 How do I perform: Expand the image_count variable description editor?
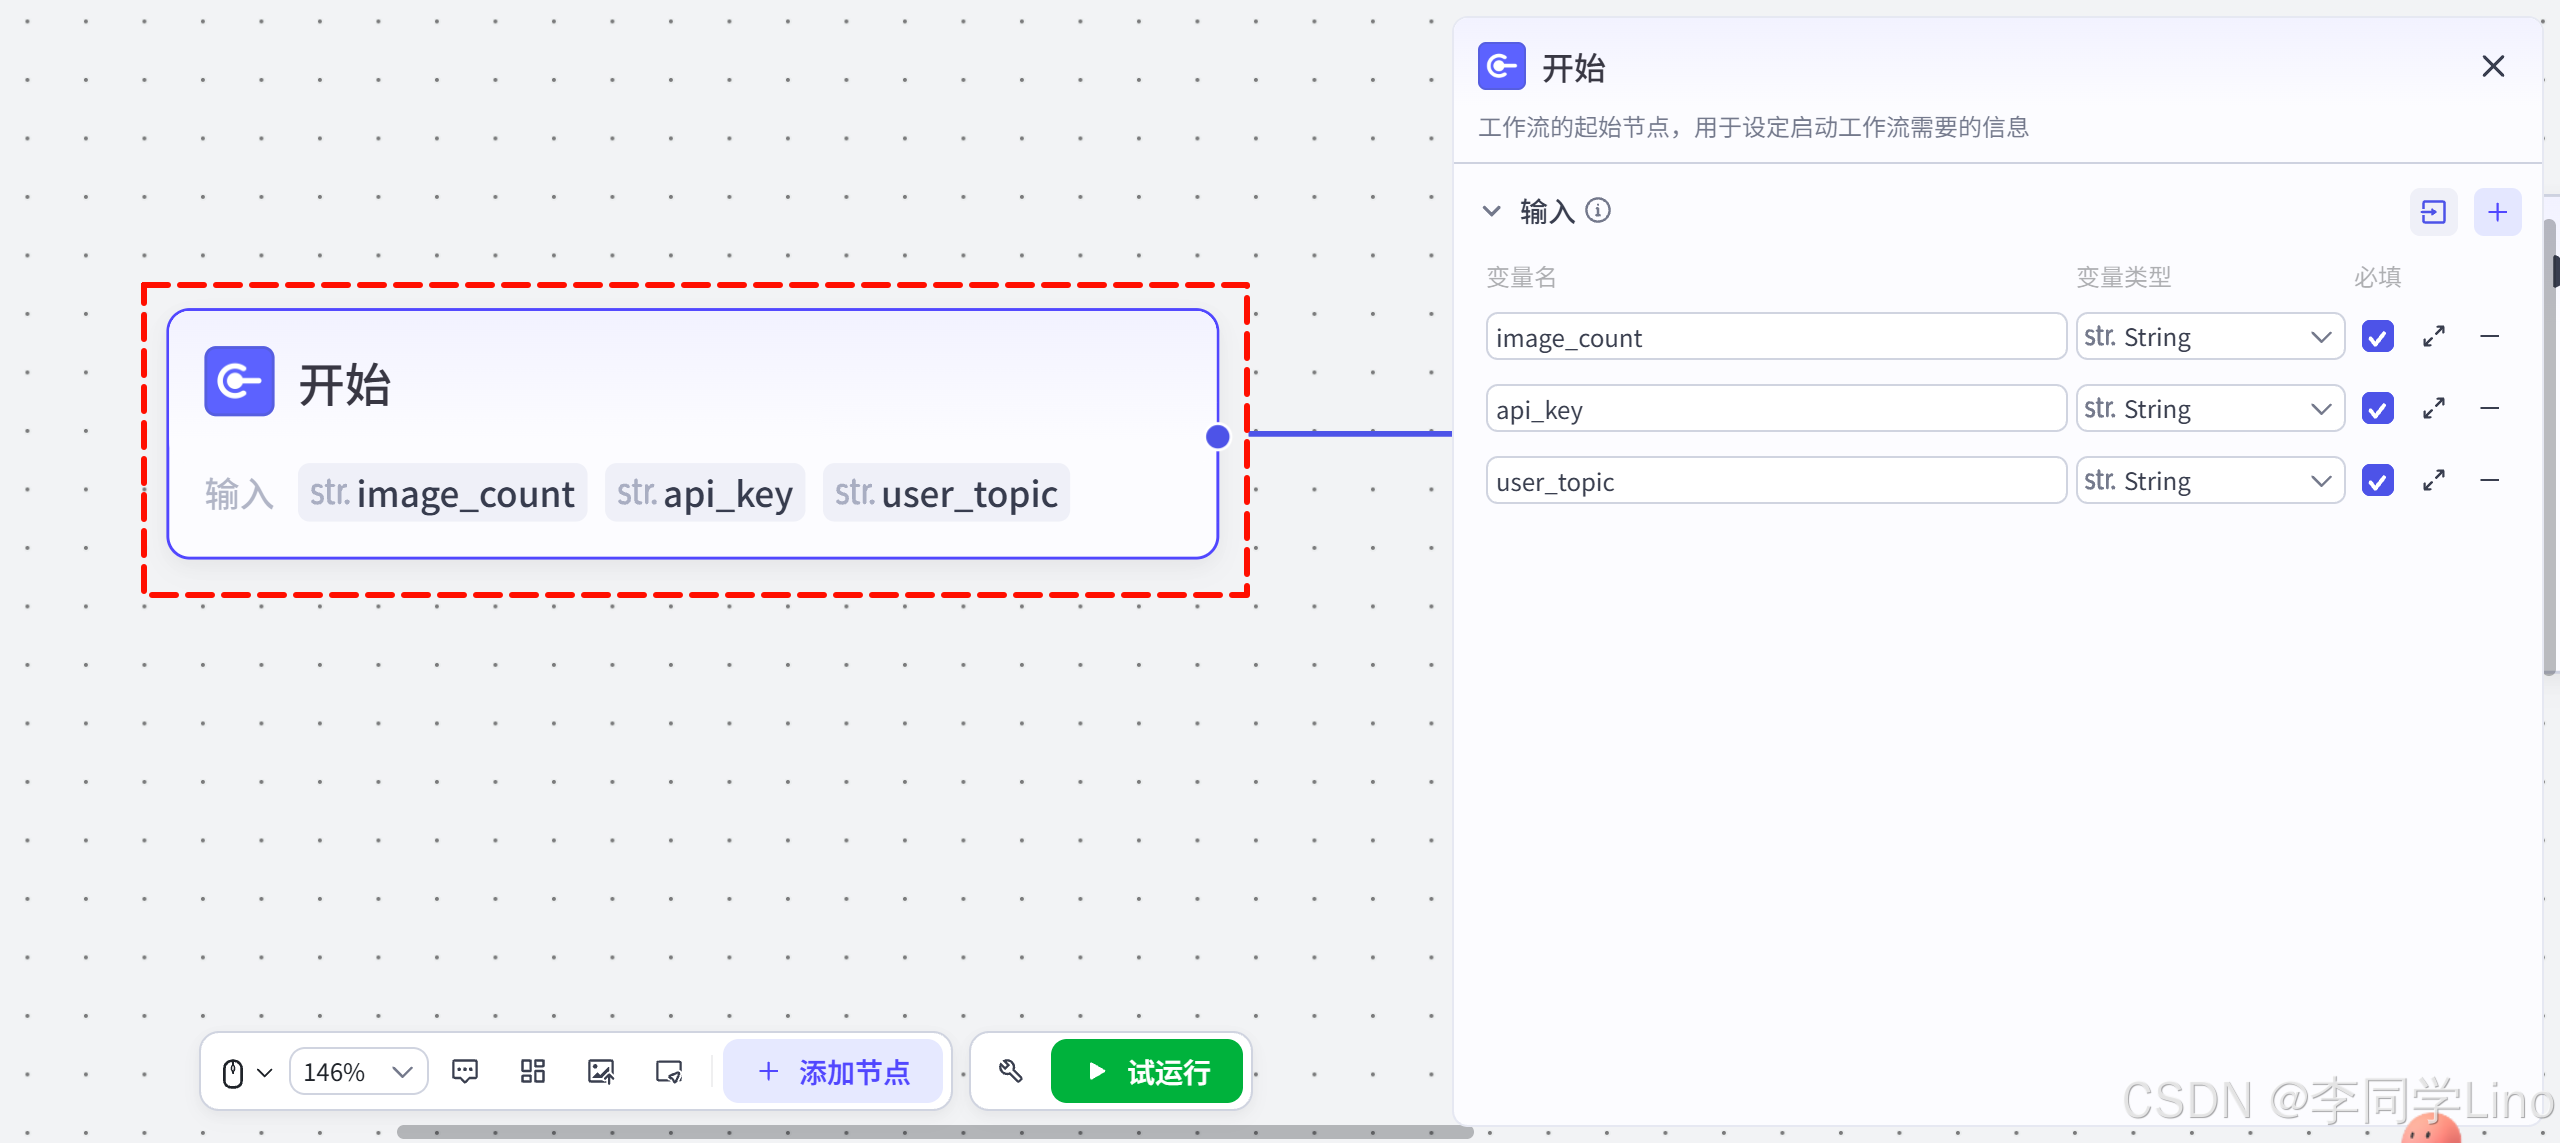pyautogui.click(x=2433, y=336)
